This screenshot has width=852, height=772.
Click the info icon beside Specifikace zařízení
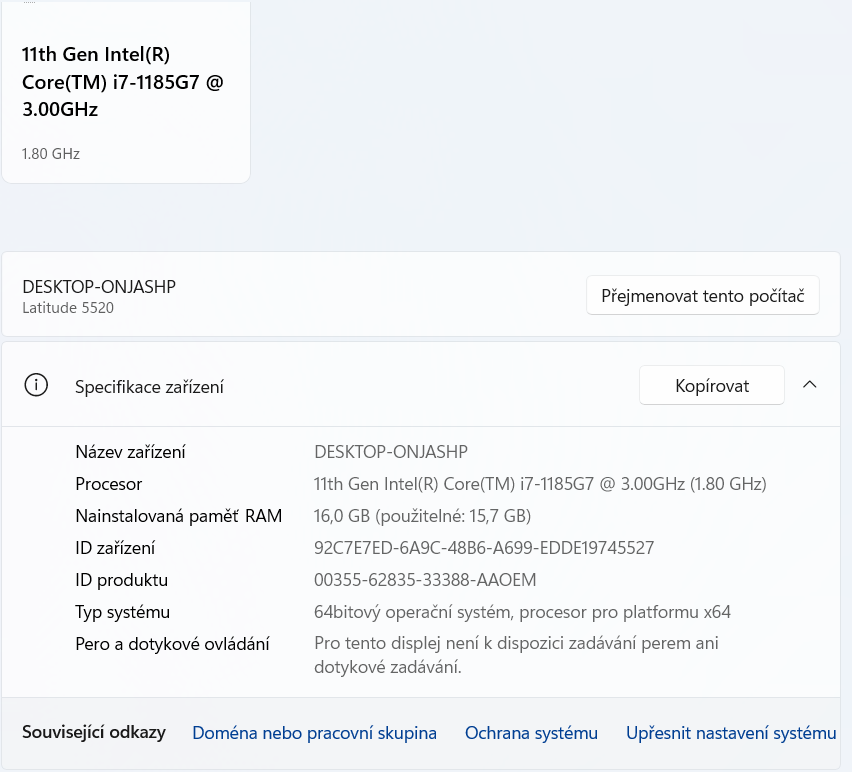tap(37, 384)
